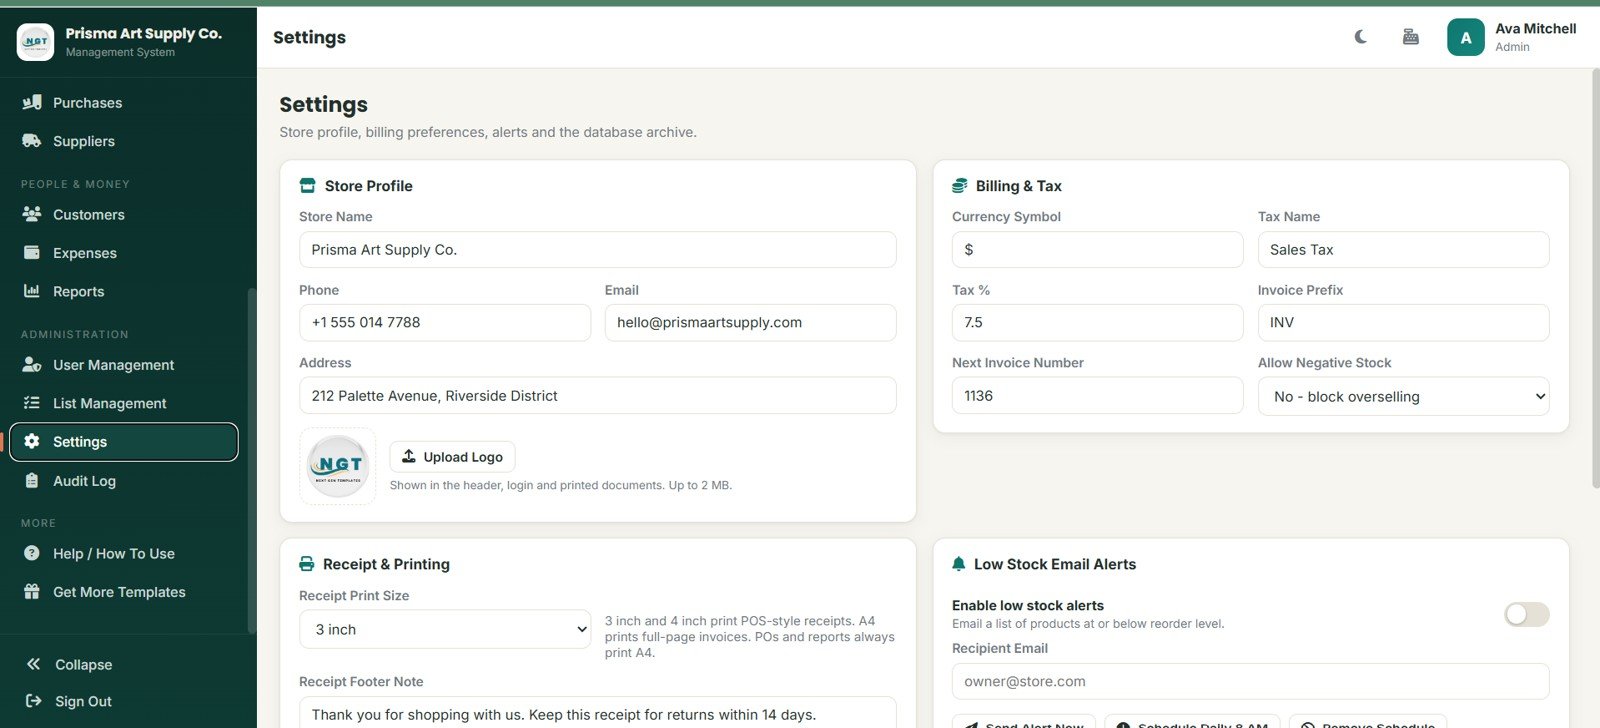The width and height of the screenshot is (1600, 728).
Task: Click the Billing & Tax coins icon
Action: [x=960, y=186]
